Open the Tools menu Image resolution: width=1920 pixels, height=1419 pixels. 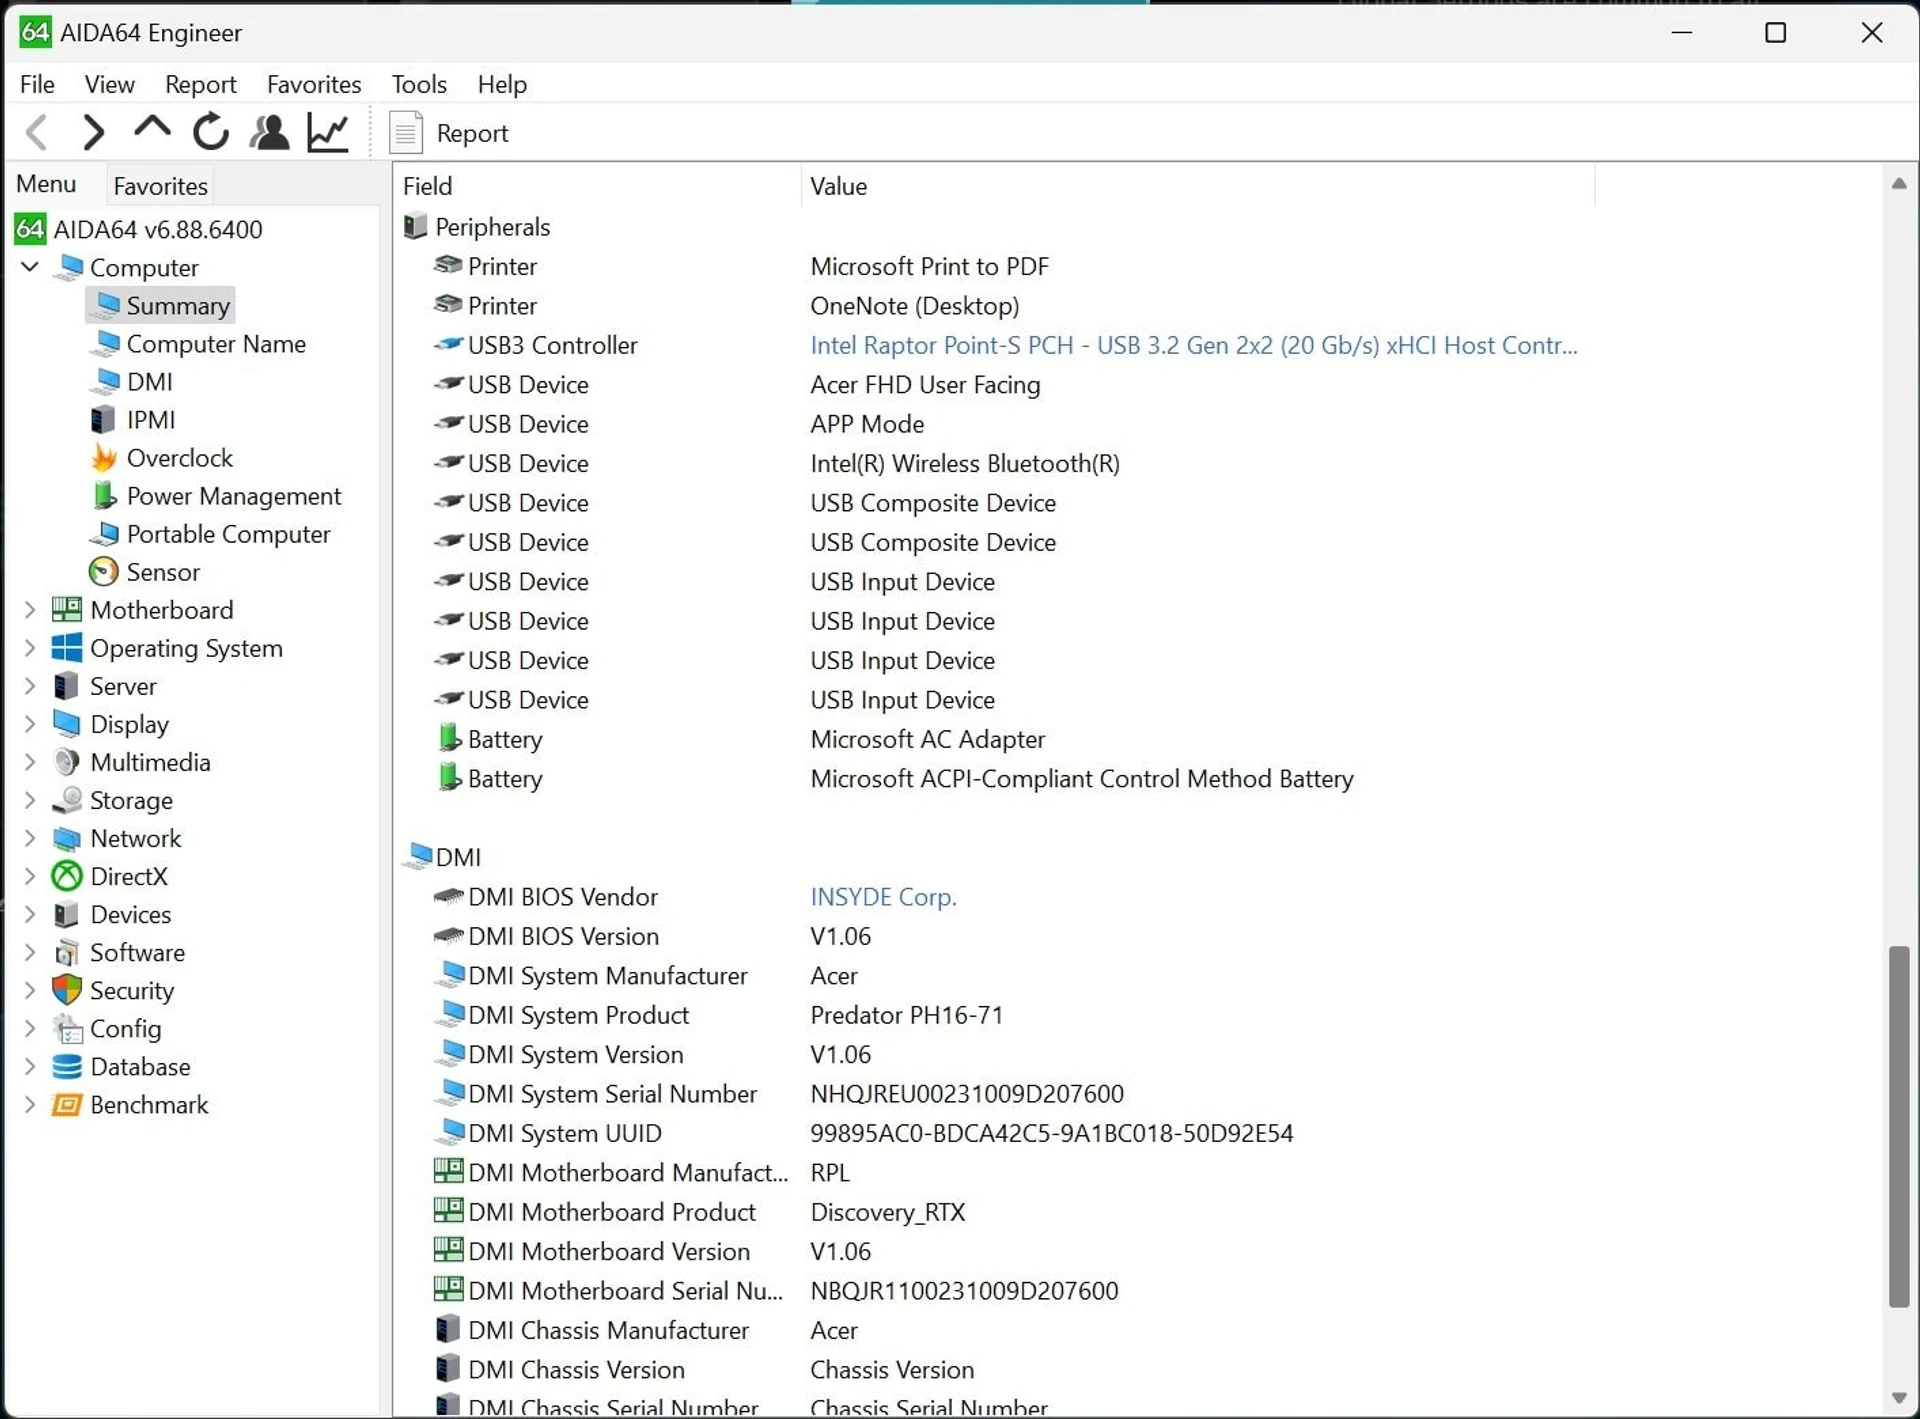point(419,84)
